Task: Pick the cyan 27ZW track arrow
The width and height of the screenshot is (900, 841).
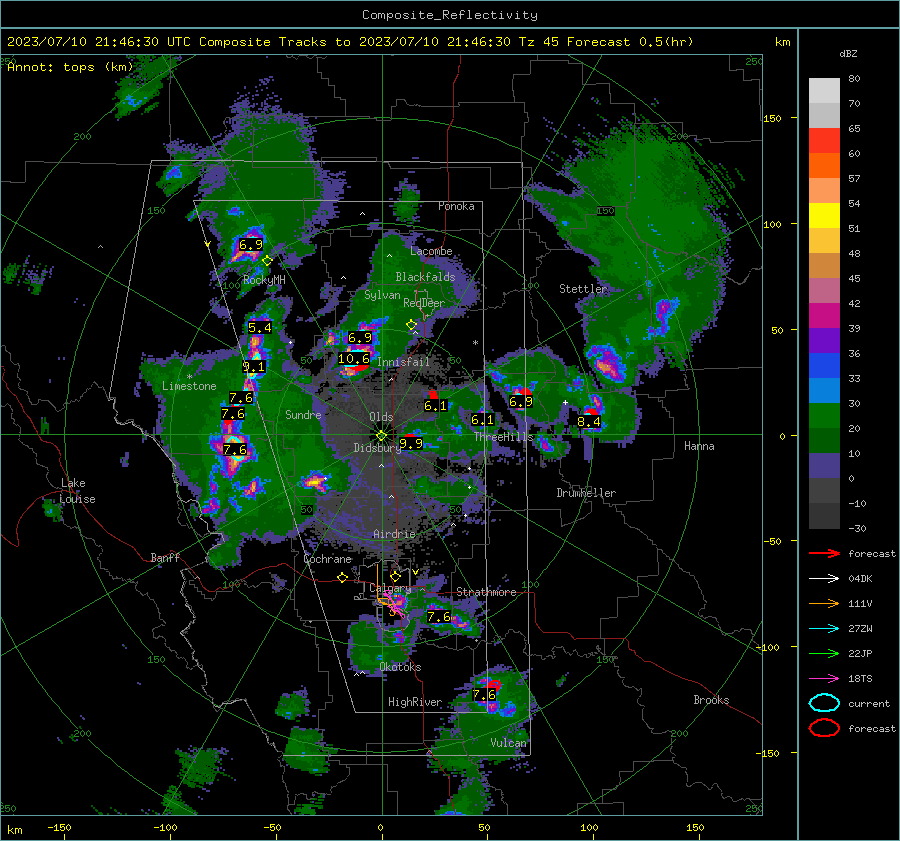Action: [x=824, y=629]
